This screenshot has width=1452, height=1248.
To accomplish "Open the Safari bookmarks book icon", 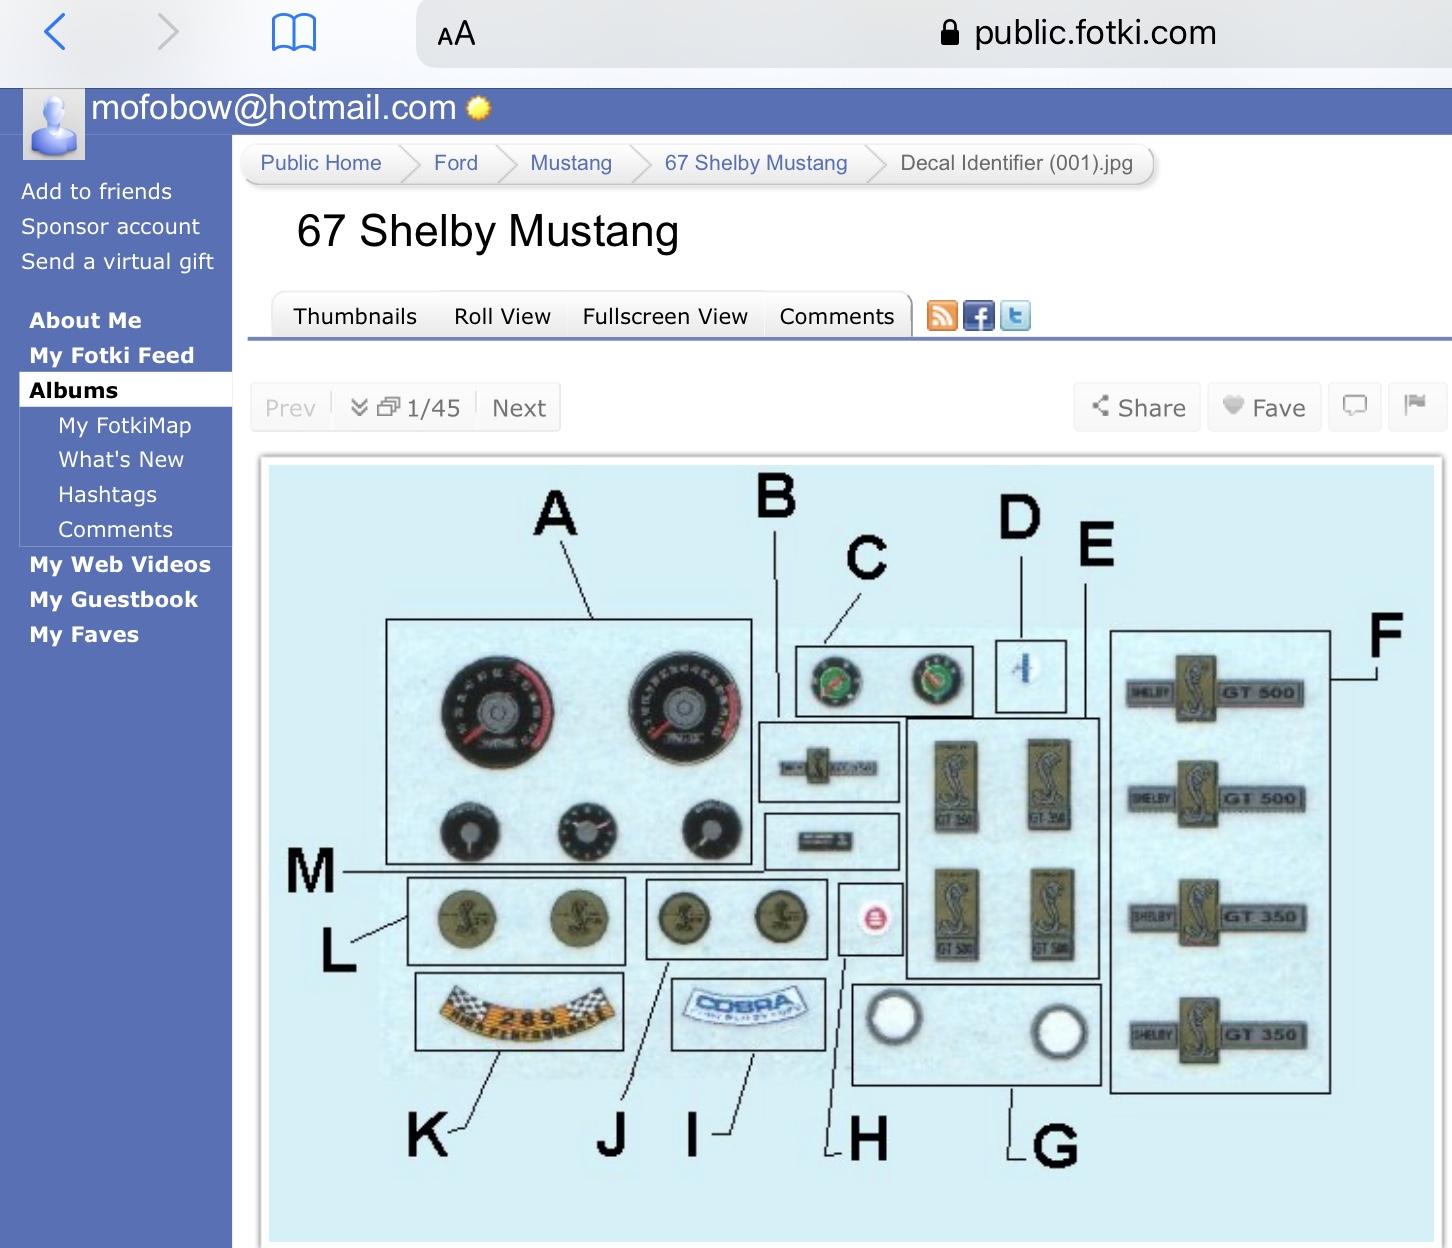I will pyautogui.click(x=294, y=33).
